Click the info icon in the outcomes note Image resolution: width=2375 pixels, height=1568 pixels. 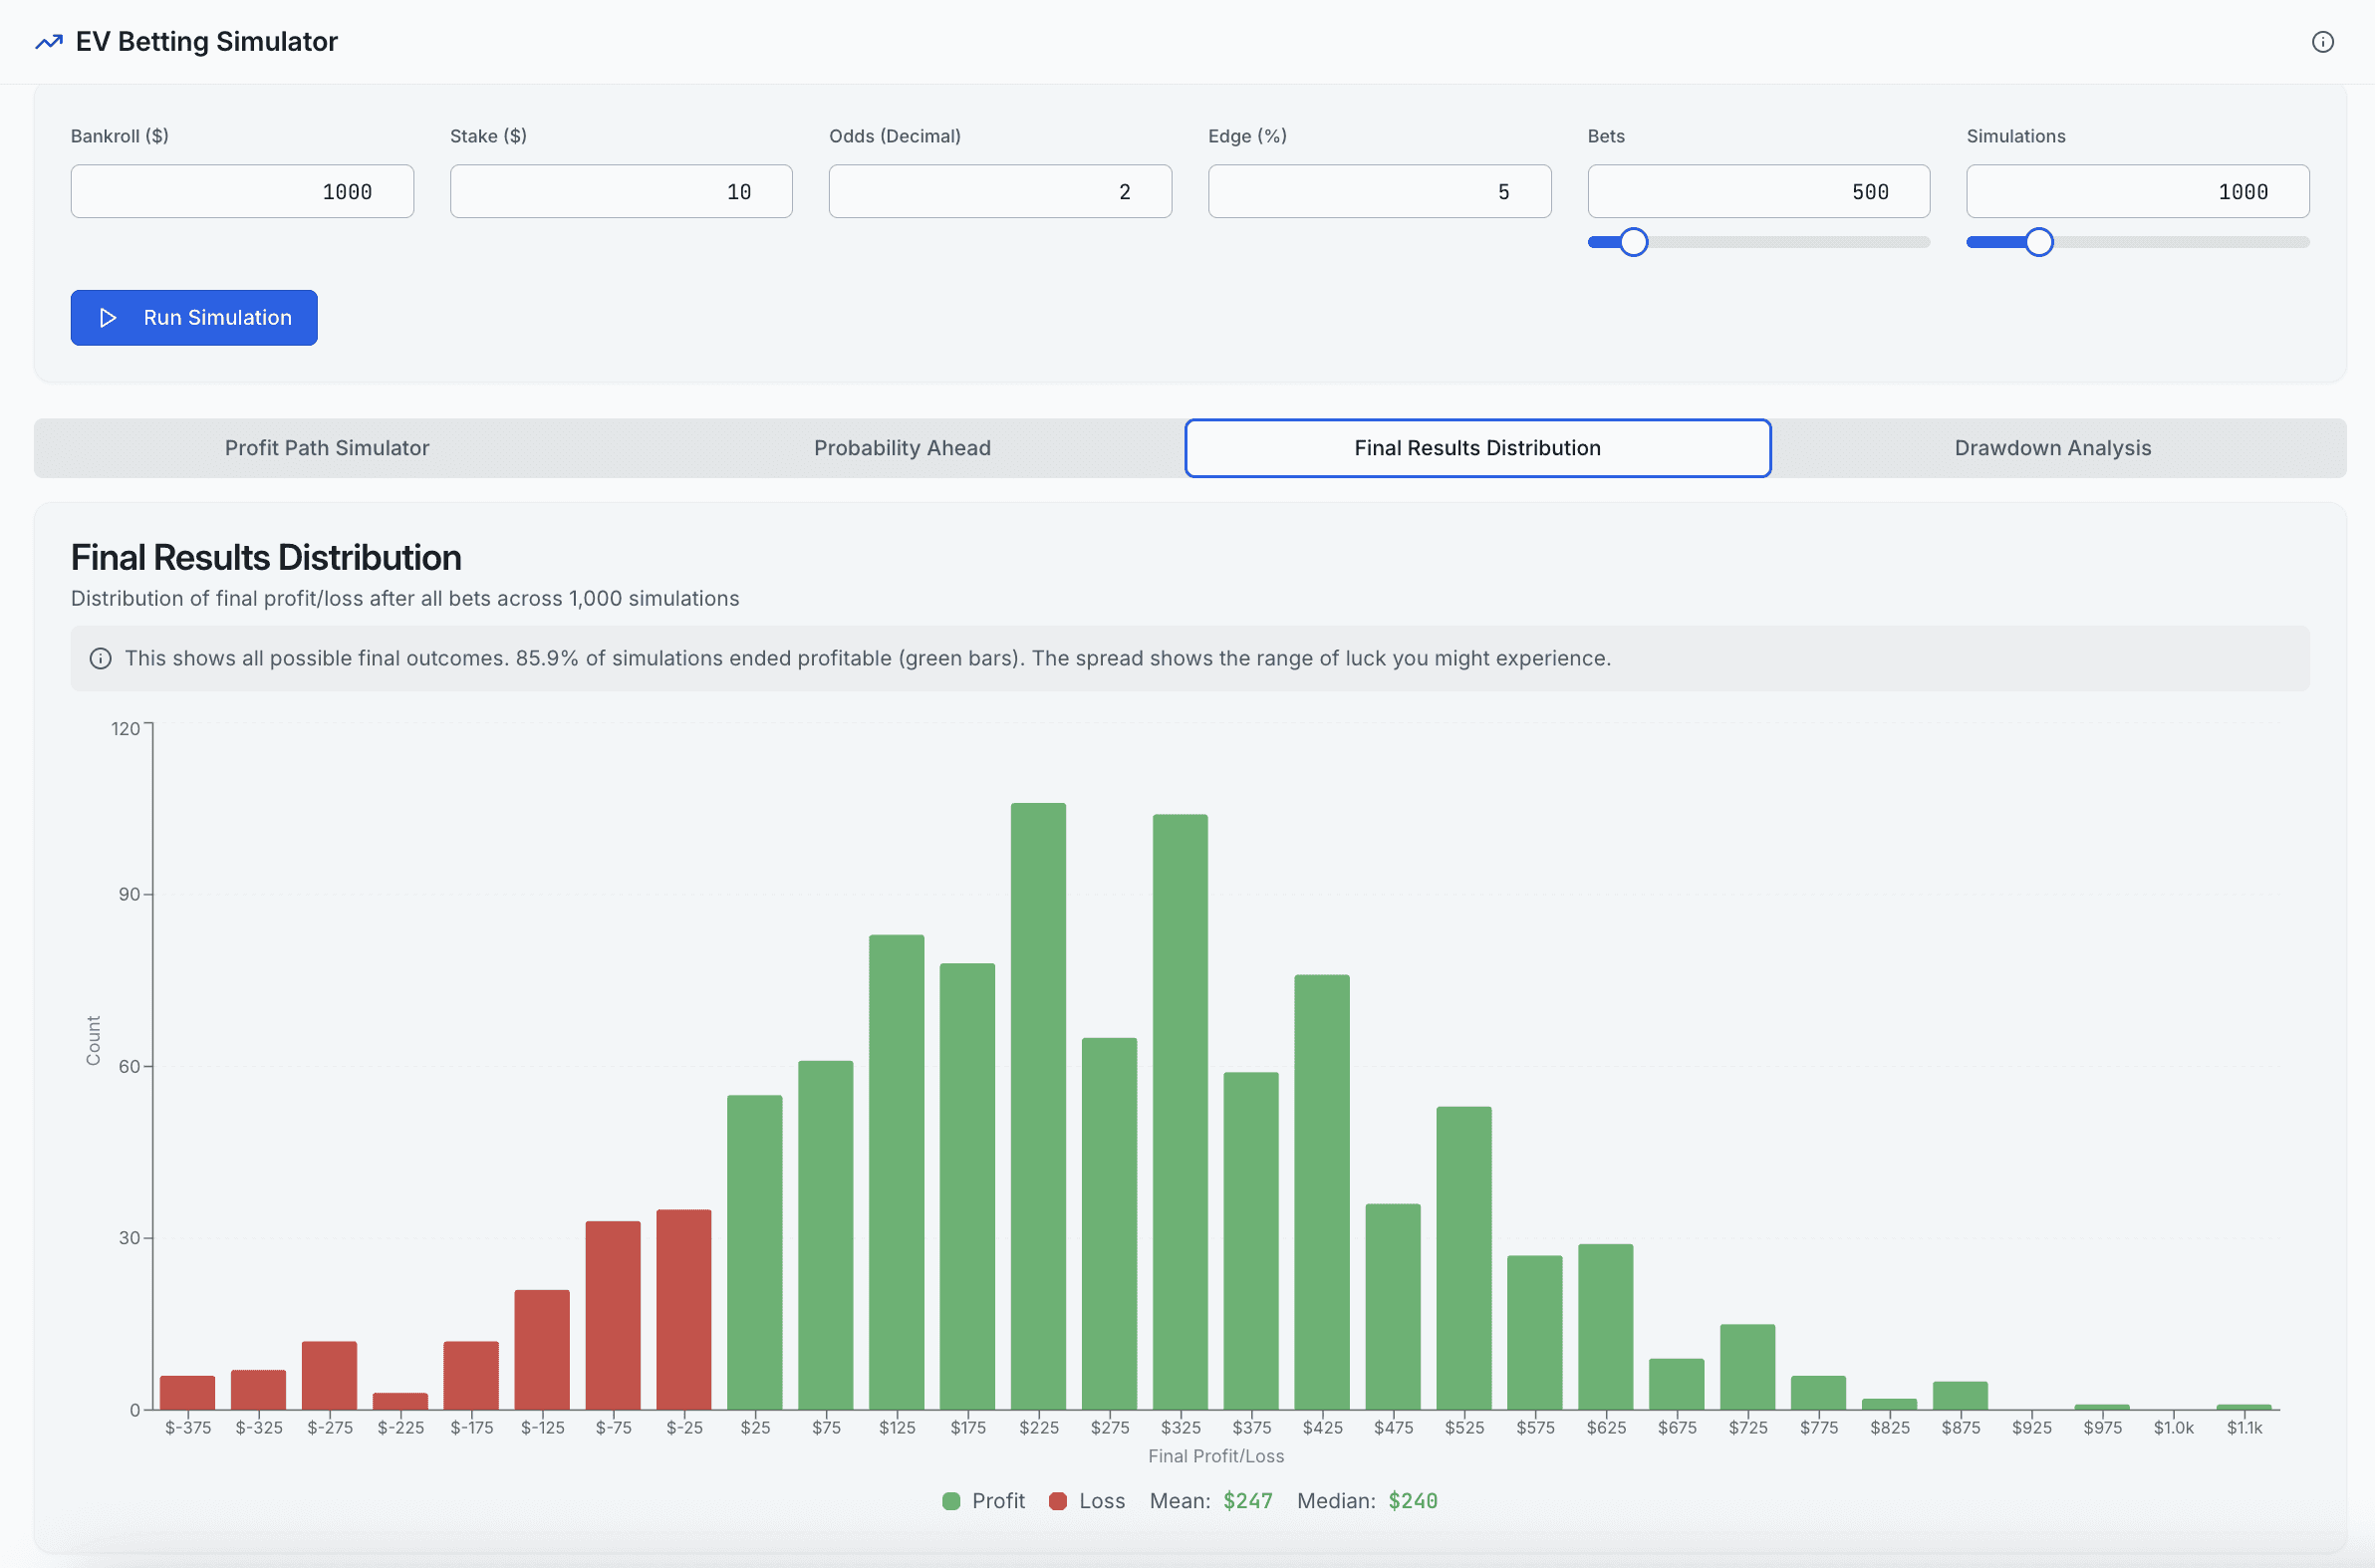pos(100,658)
